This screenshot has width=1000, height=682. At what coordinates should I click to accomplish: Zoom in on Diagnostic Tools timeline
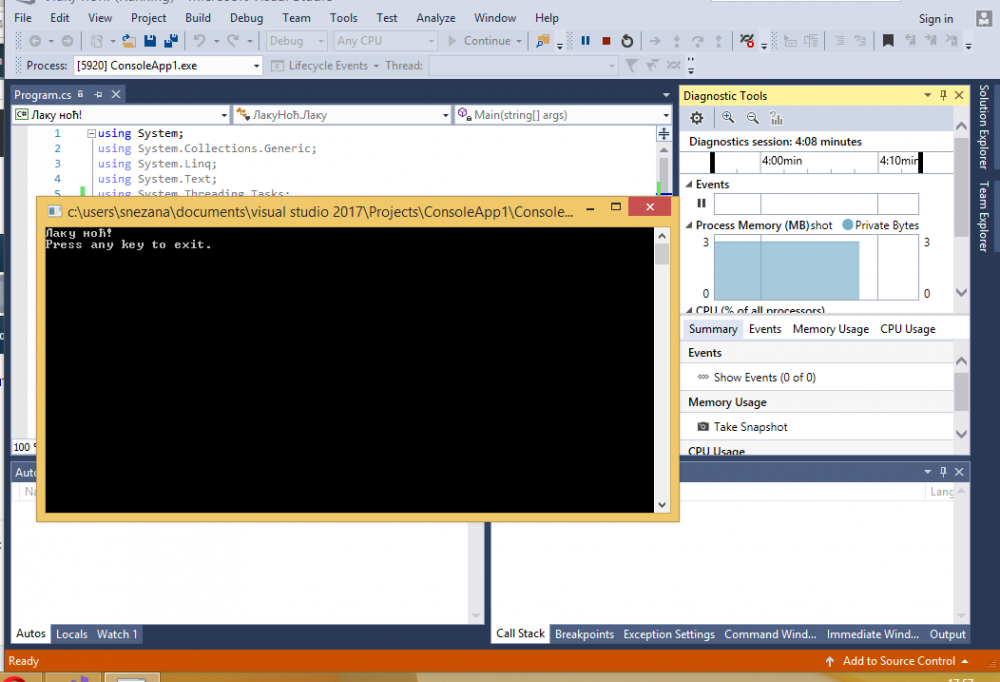pyautogui.click(x=728, y=117)
